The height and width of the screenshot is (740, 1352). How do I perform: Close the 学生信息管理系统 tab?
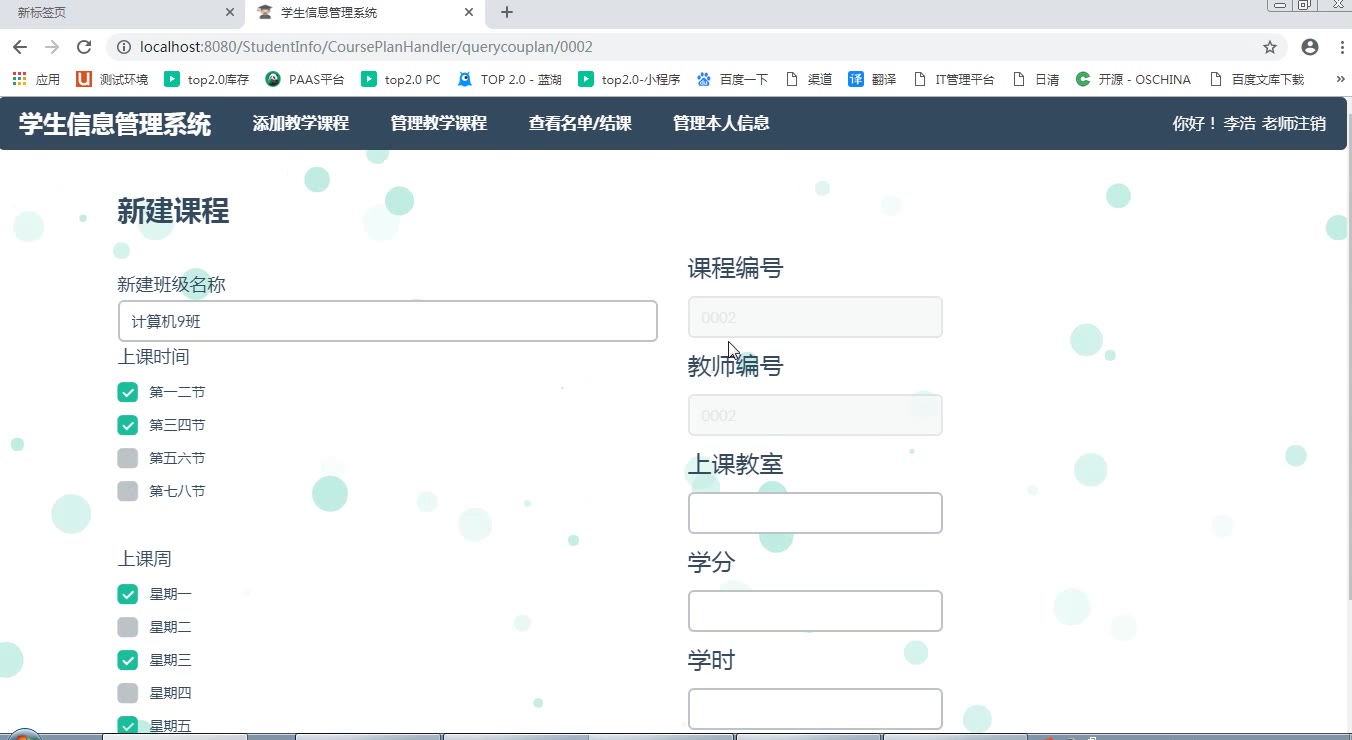click(470, 13)
